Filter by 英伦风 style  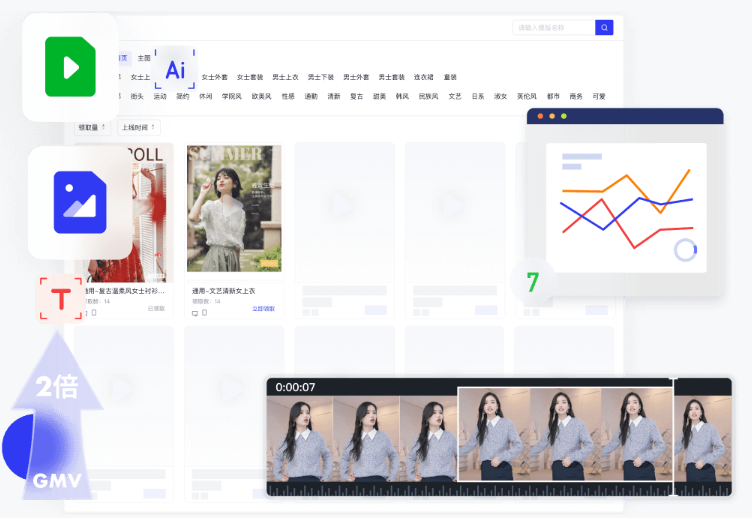click(527, 96)
